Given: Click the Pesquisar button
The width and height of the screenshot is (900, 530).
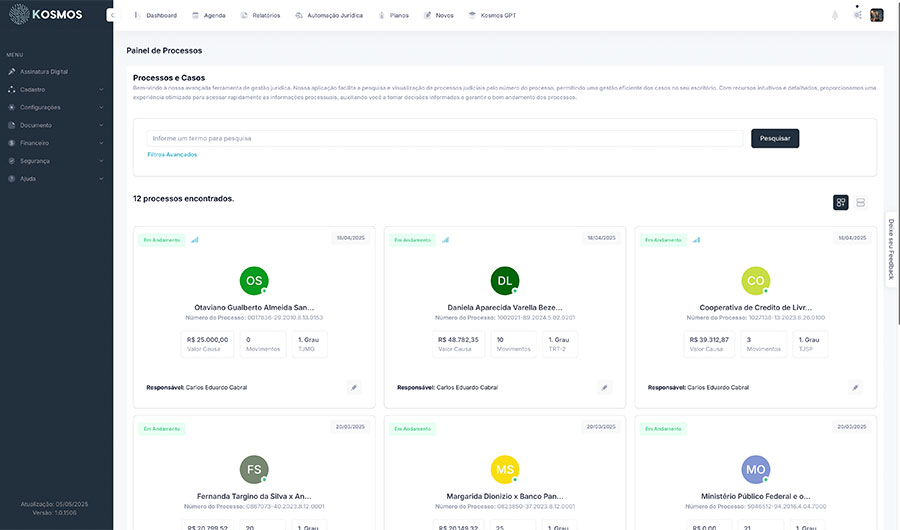Looking at the screenshot, I should click(x=775, y=138).
